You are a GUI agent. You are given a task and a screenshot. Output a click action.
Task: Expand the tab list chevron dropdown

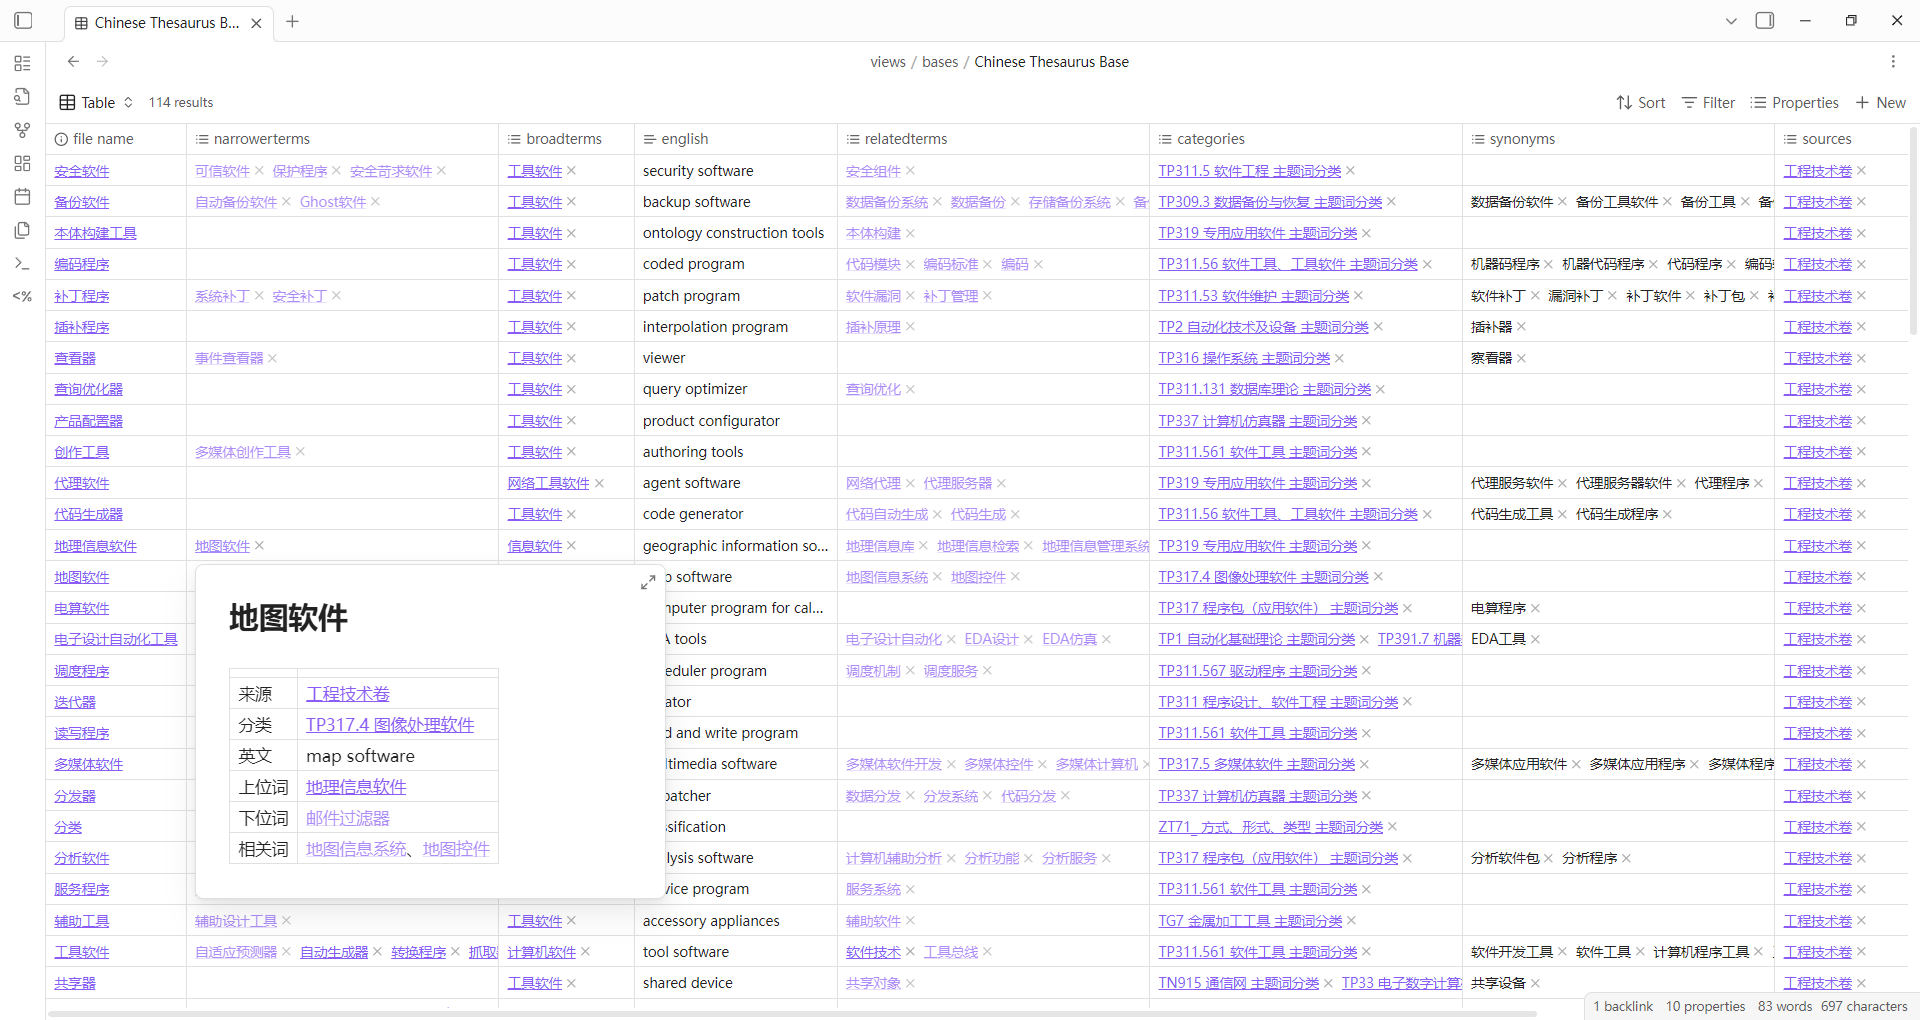tap(1731, 21)
